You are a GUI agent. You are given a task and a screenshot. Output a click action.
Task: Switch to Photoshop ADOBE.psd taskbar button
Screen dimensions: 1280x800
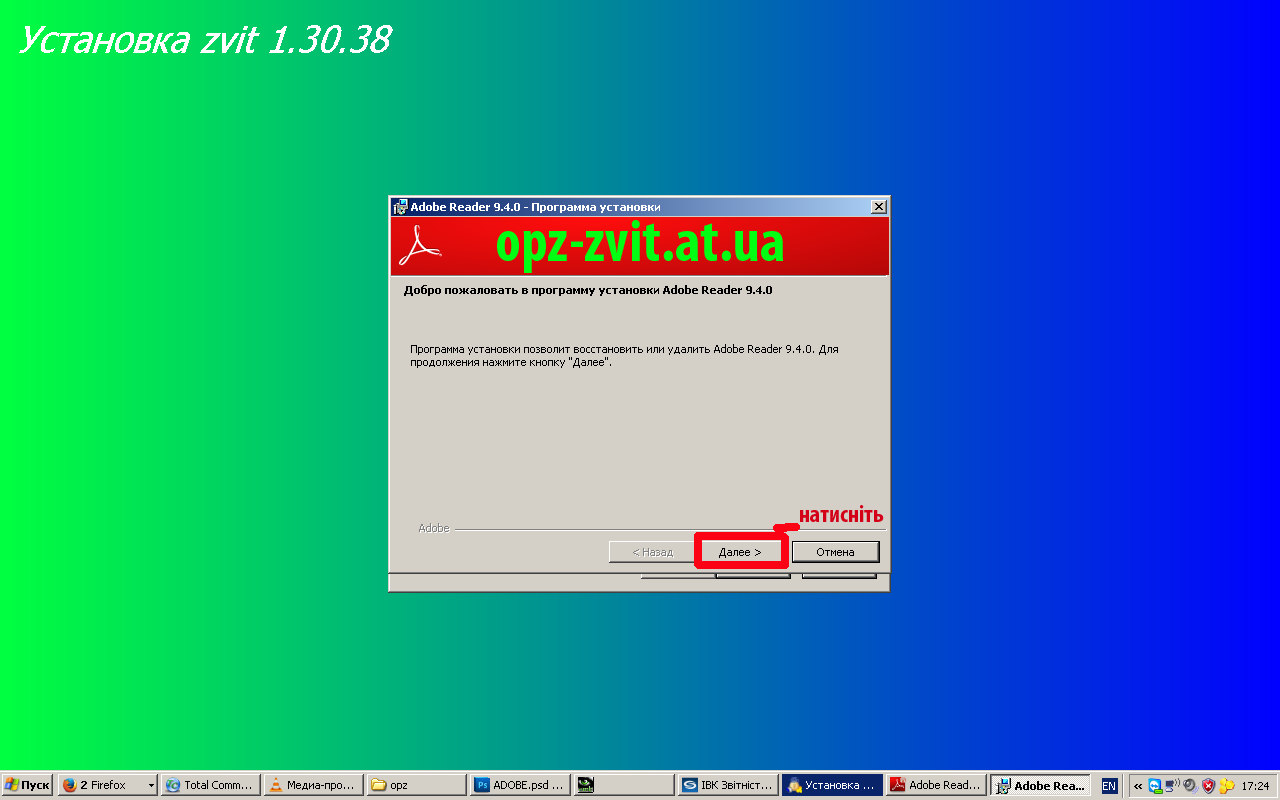click(519, 785)
